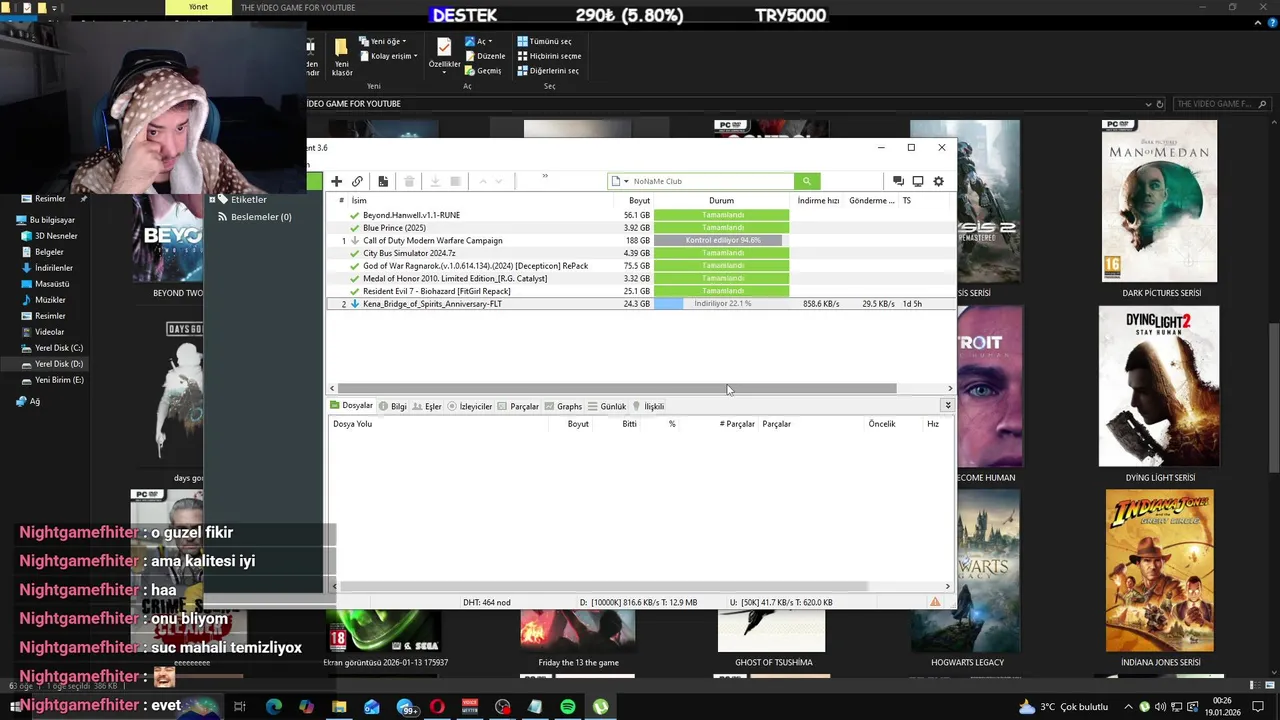Click torrent list horizontal scrollbar
The width and height of the screenshot is (1280, 720).
pos(617,388)
